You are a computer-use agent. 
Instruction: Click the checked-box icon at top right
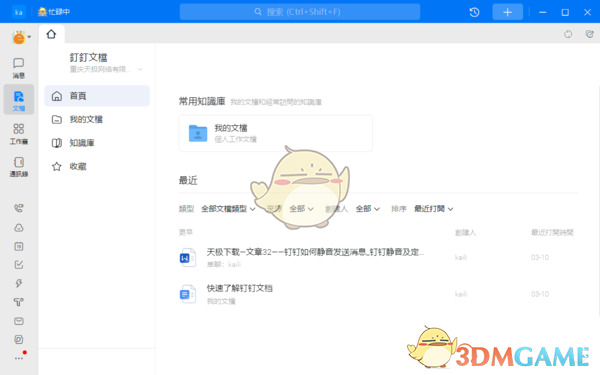point(590,34)
